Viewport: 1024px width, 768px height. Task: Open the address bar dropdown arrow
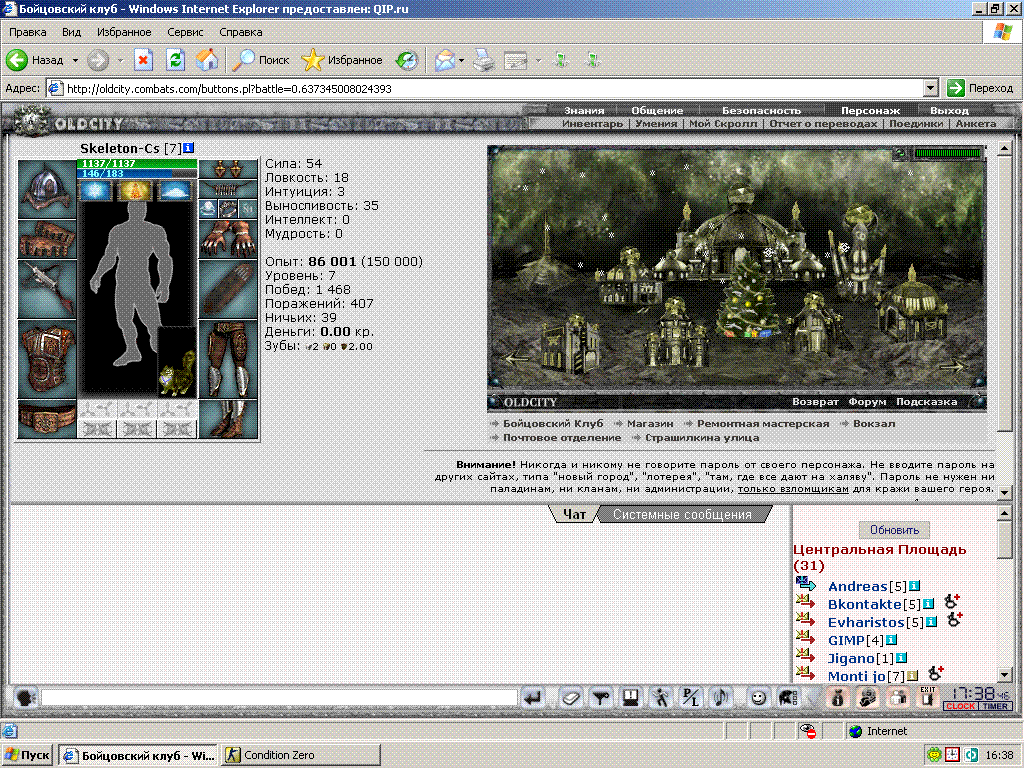point(931,88)
